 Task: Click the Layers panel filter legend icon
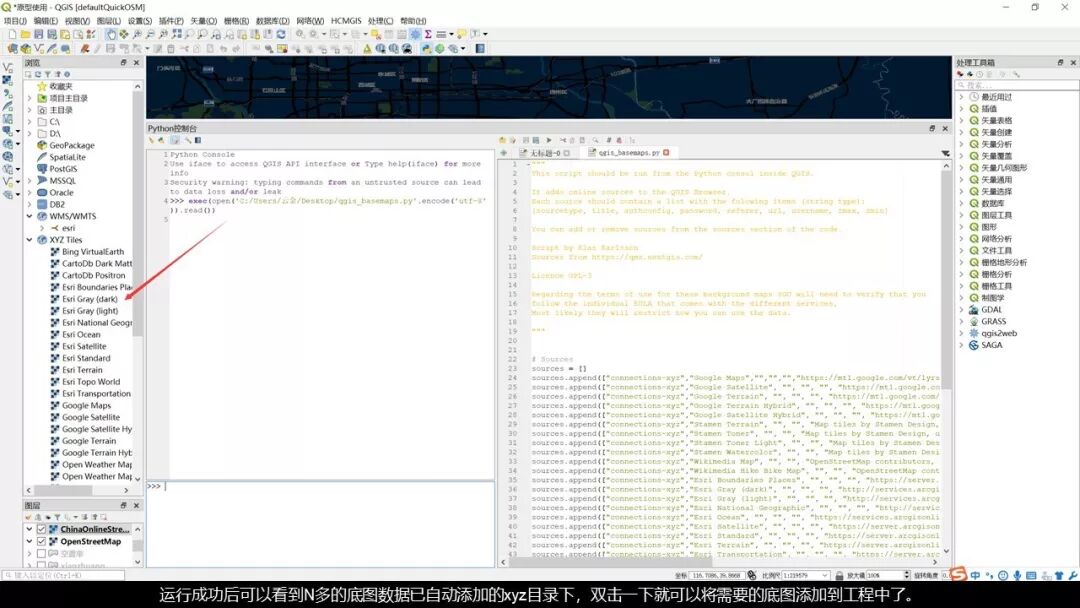(56, 516)
